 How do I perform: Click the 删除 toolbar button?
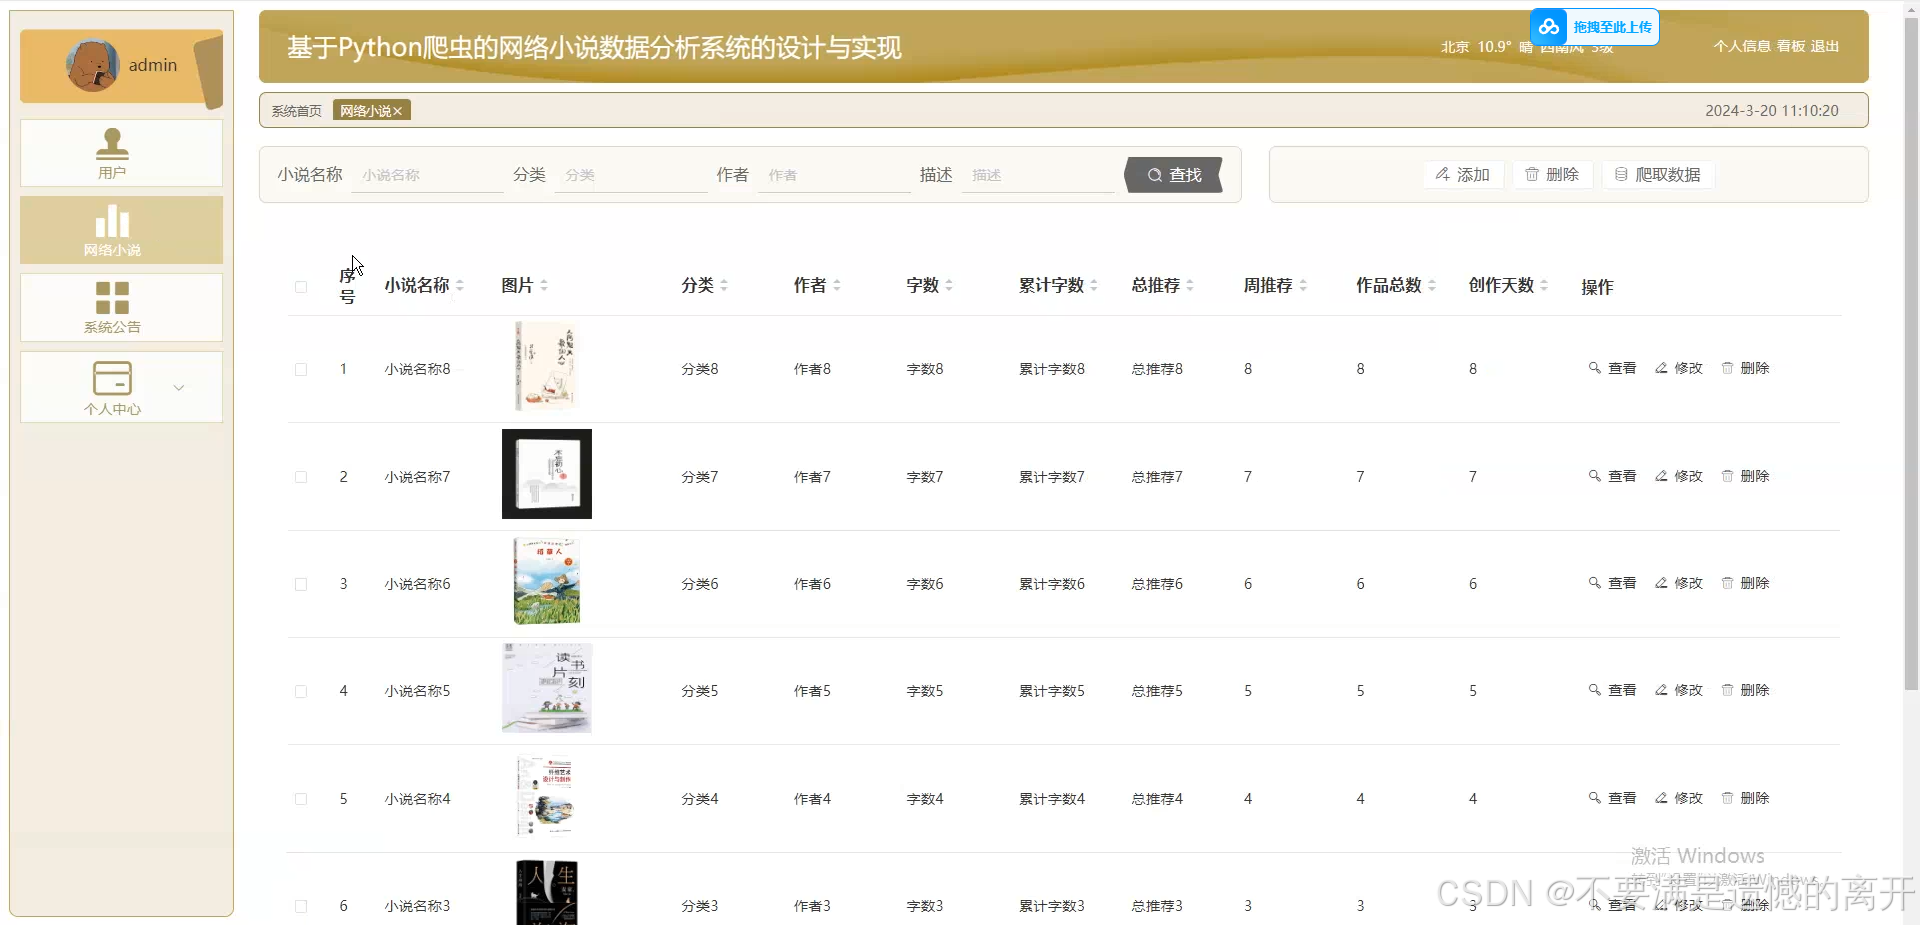pyautogui.click(x=1552, y=175)
